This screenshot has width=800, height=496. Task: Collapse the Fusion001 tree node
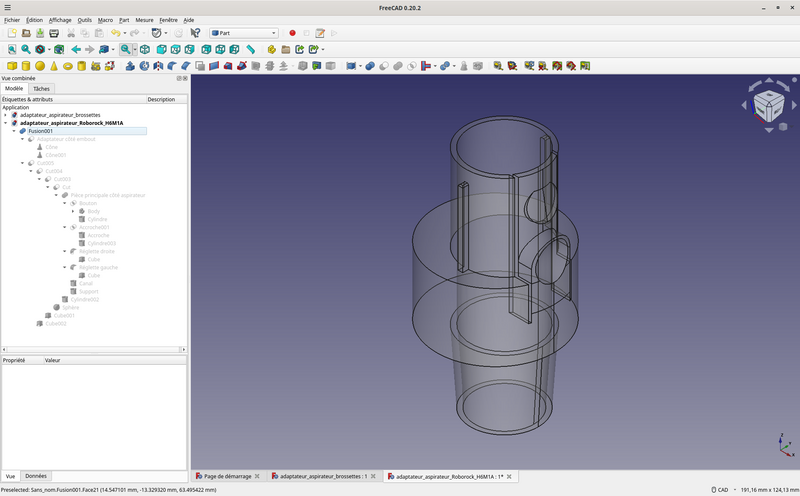[x=14, y=131]
